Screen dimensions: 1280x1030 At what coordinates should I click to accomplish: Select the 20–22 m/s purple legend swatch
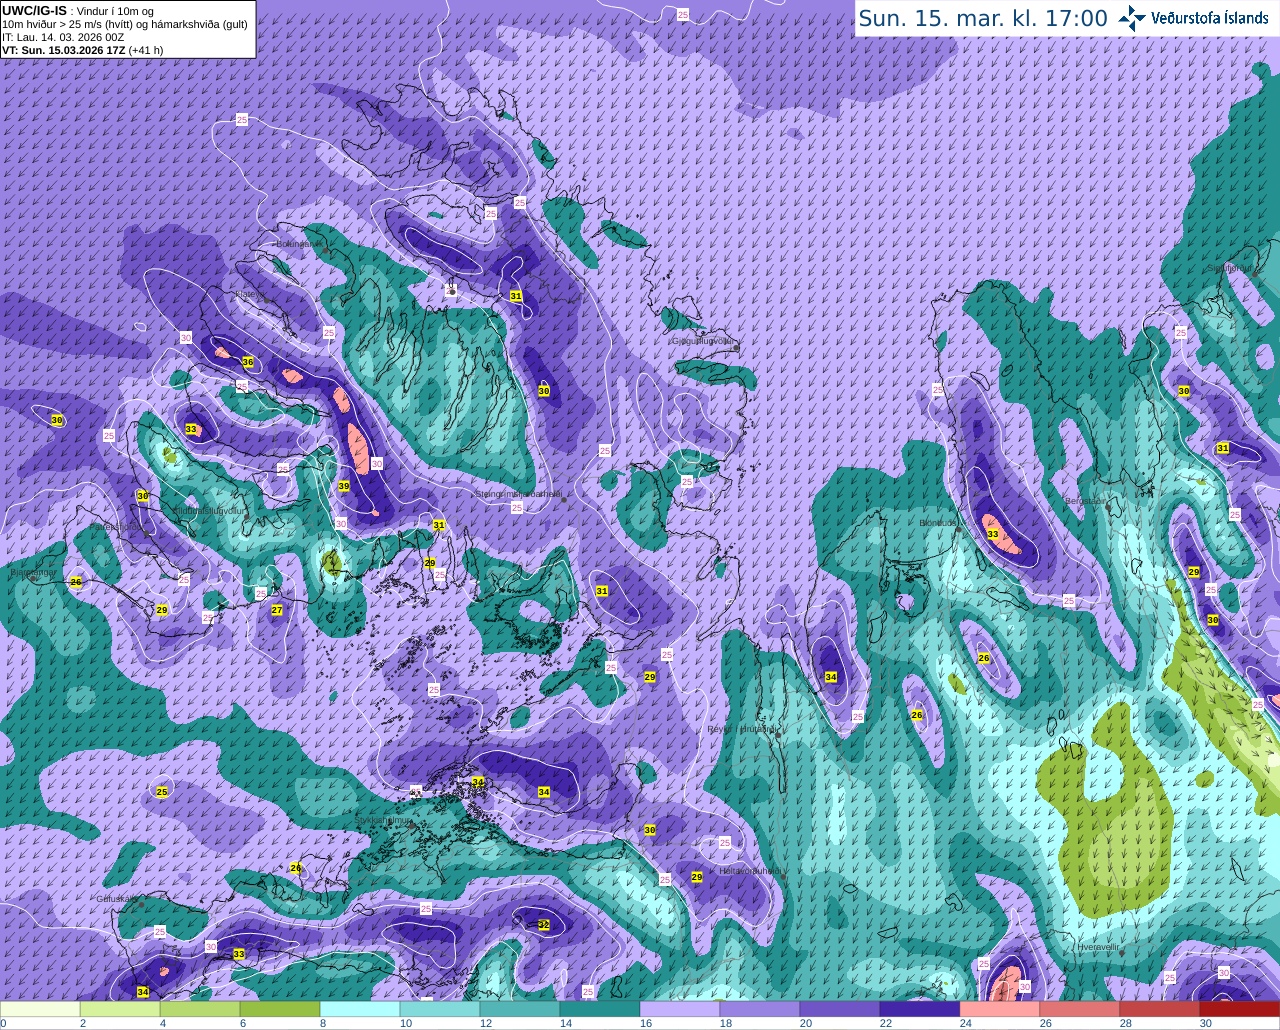coord(841,1009)
